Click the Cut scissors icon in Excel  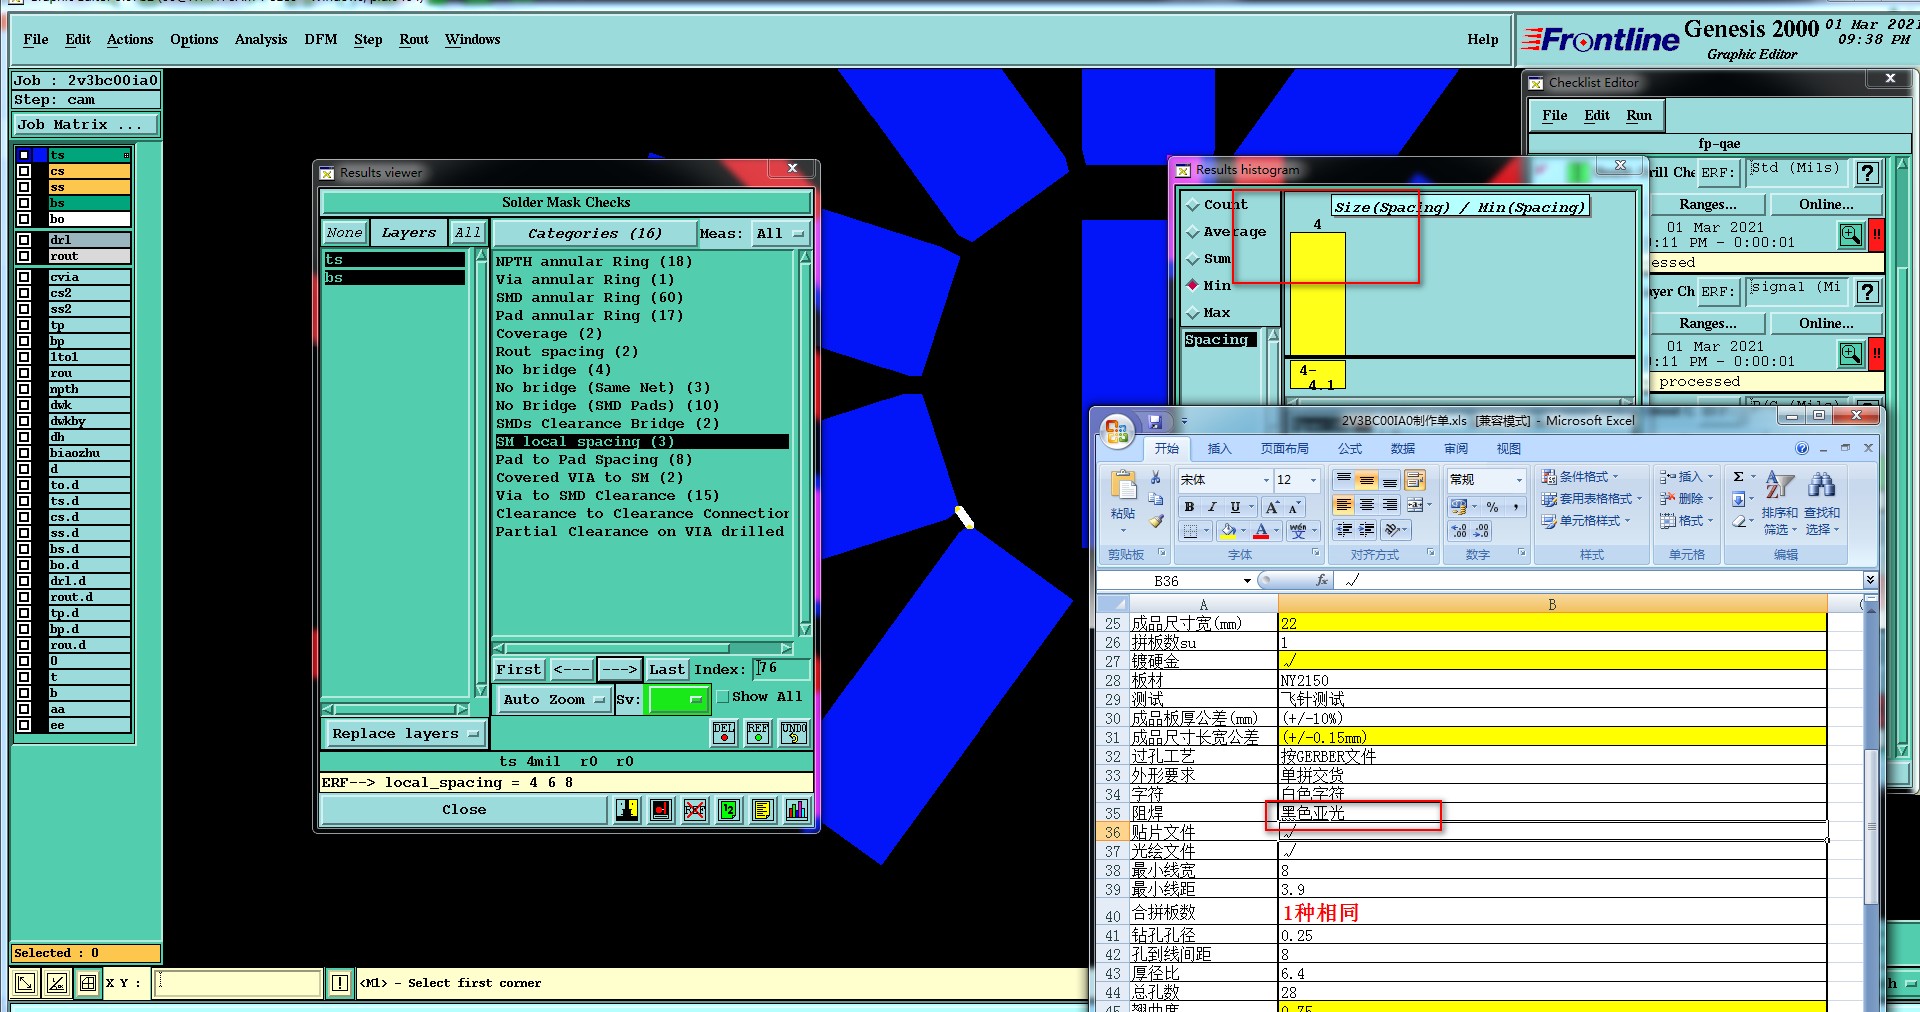1156,478
